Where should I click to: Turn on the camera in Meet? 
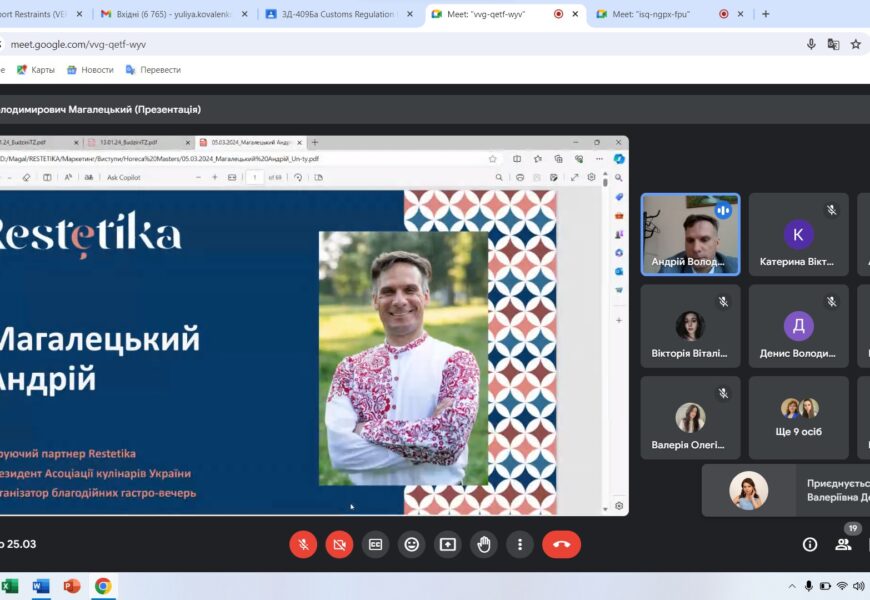(x=339, y=544)
